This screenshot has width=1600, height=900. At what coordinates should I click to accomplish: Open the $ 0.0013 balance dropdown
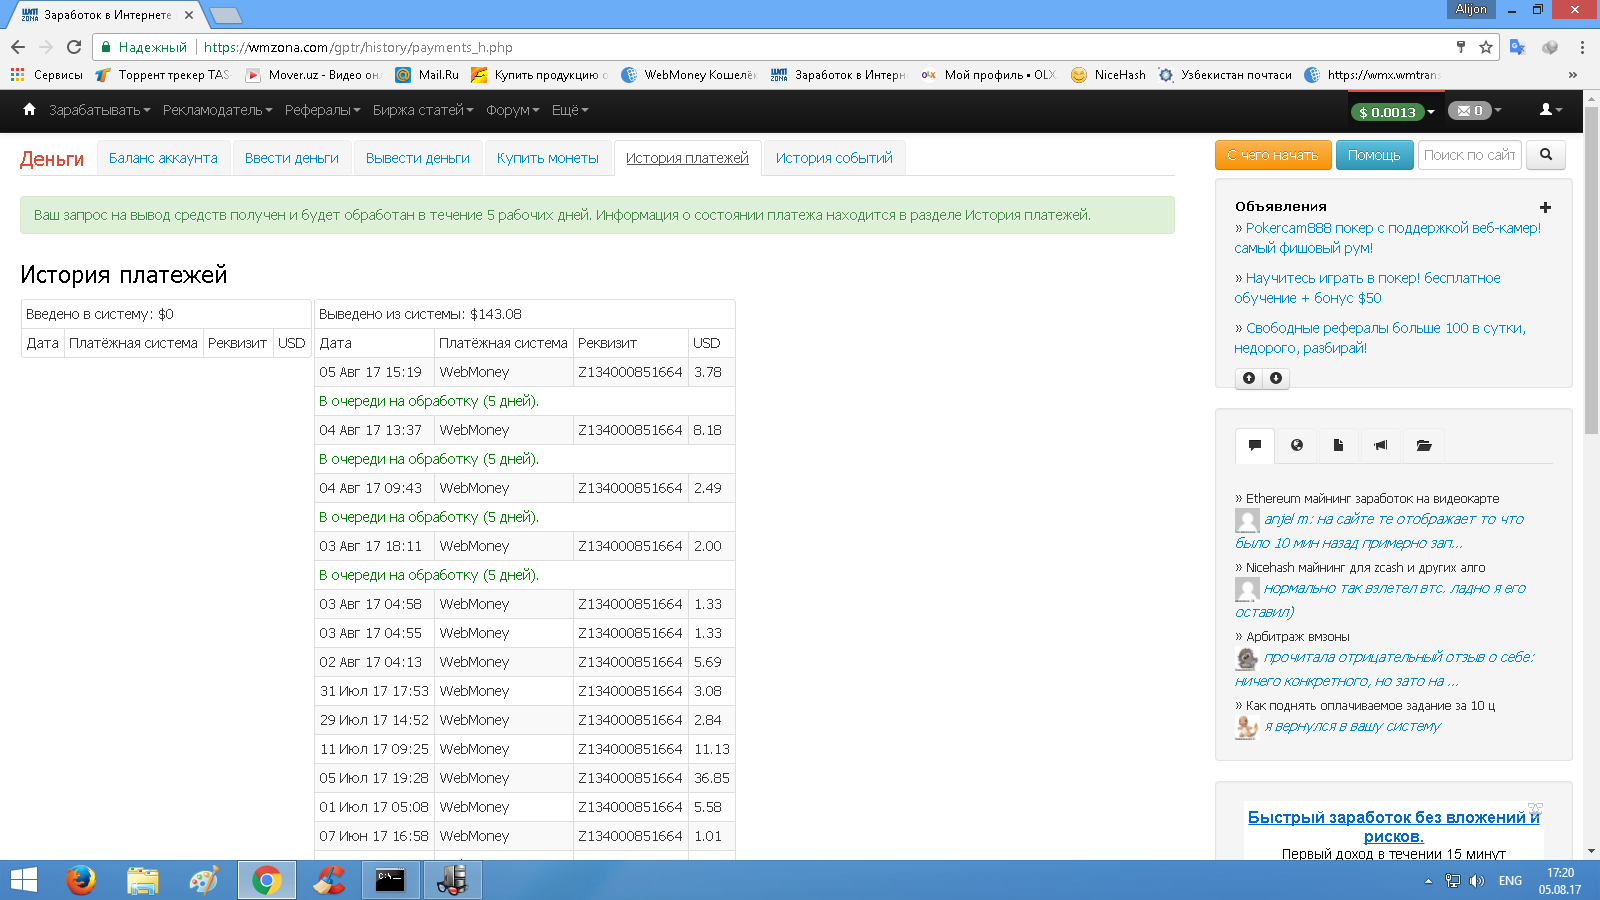pos(1392,111)
